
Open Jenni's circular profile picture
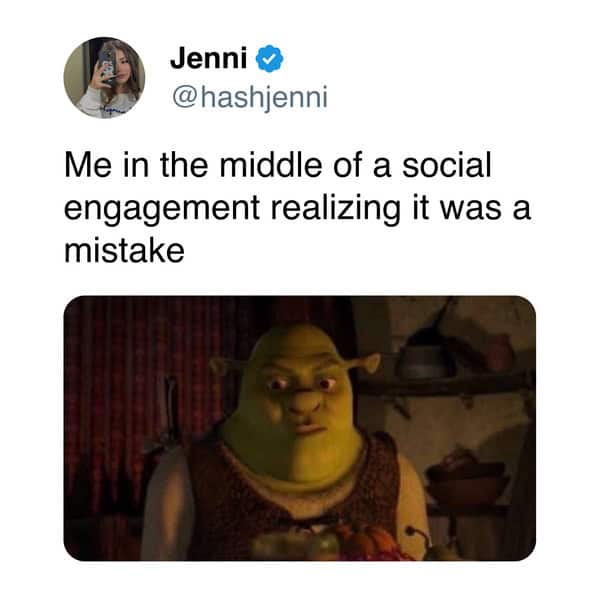tap(104, 78)
